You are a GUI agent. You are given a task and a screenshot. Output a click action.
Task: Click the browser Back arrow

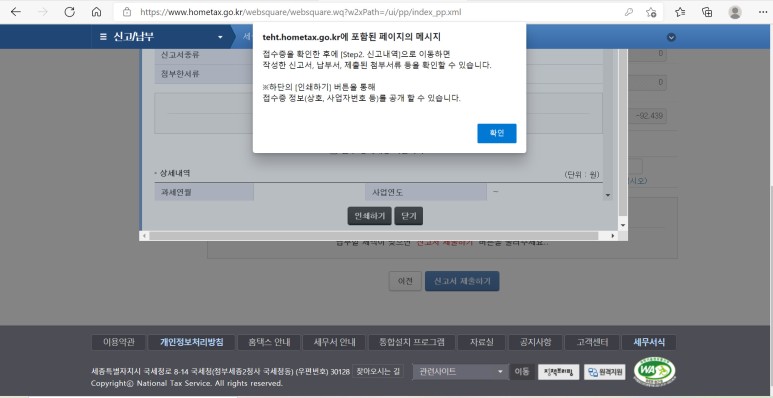click(x=16, y=12)
